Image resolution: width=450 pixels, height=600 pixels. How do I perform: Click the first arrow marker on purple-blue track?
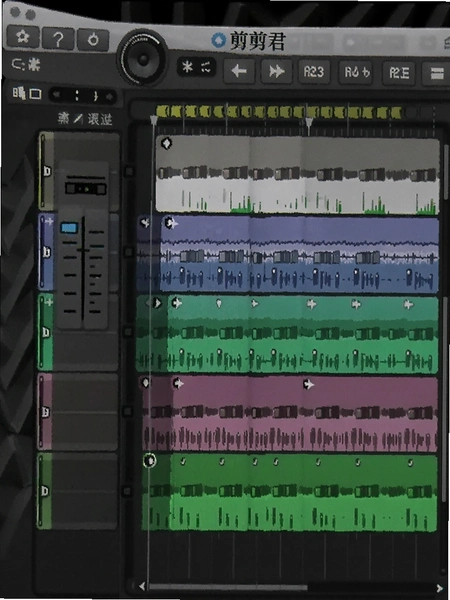coord(144,223)
